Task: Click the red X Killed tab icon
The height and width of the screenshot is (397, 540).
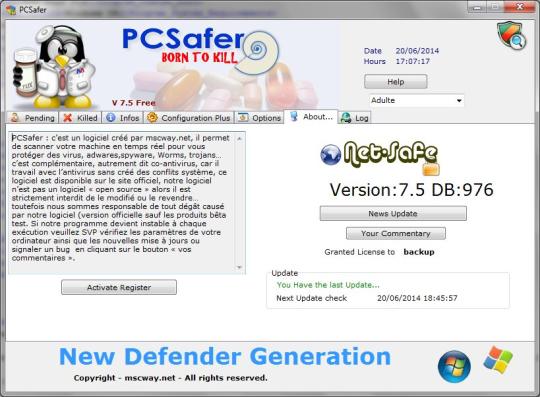Action: pyautogui.click(x=68, y=118)
